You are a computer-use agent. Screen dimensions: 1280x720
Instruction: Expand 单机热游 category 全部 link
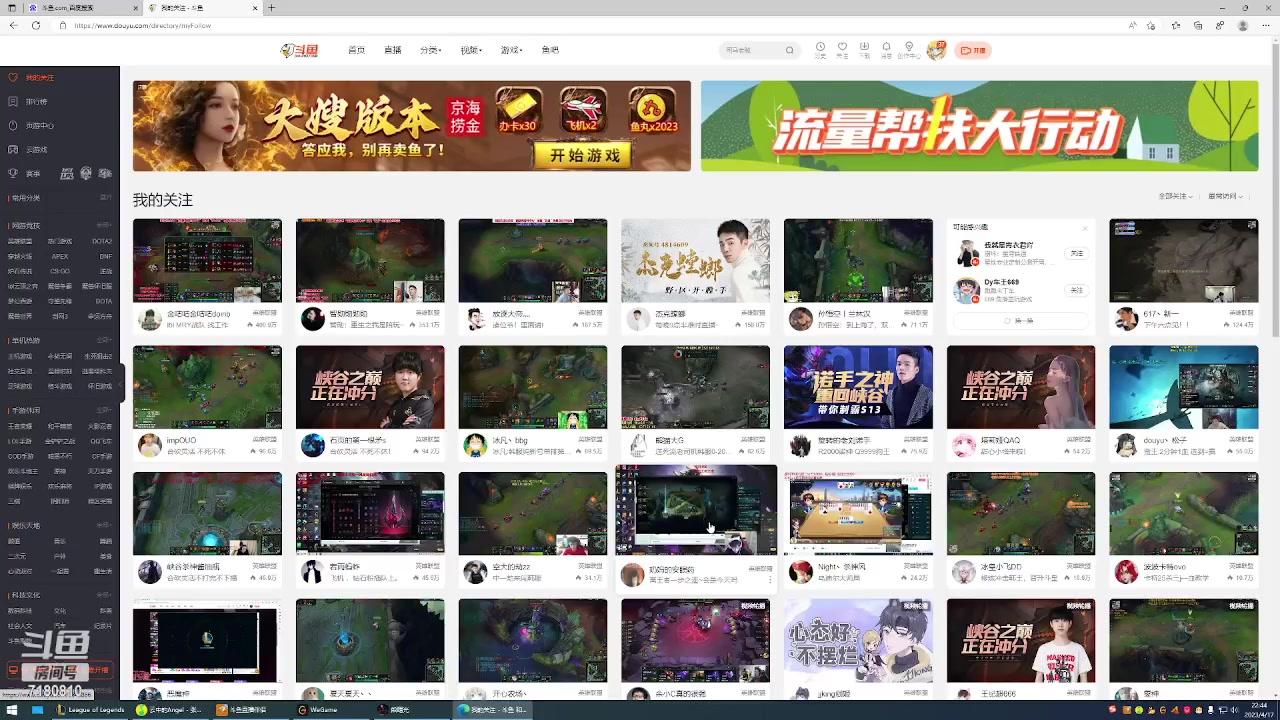pos(105,341)
